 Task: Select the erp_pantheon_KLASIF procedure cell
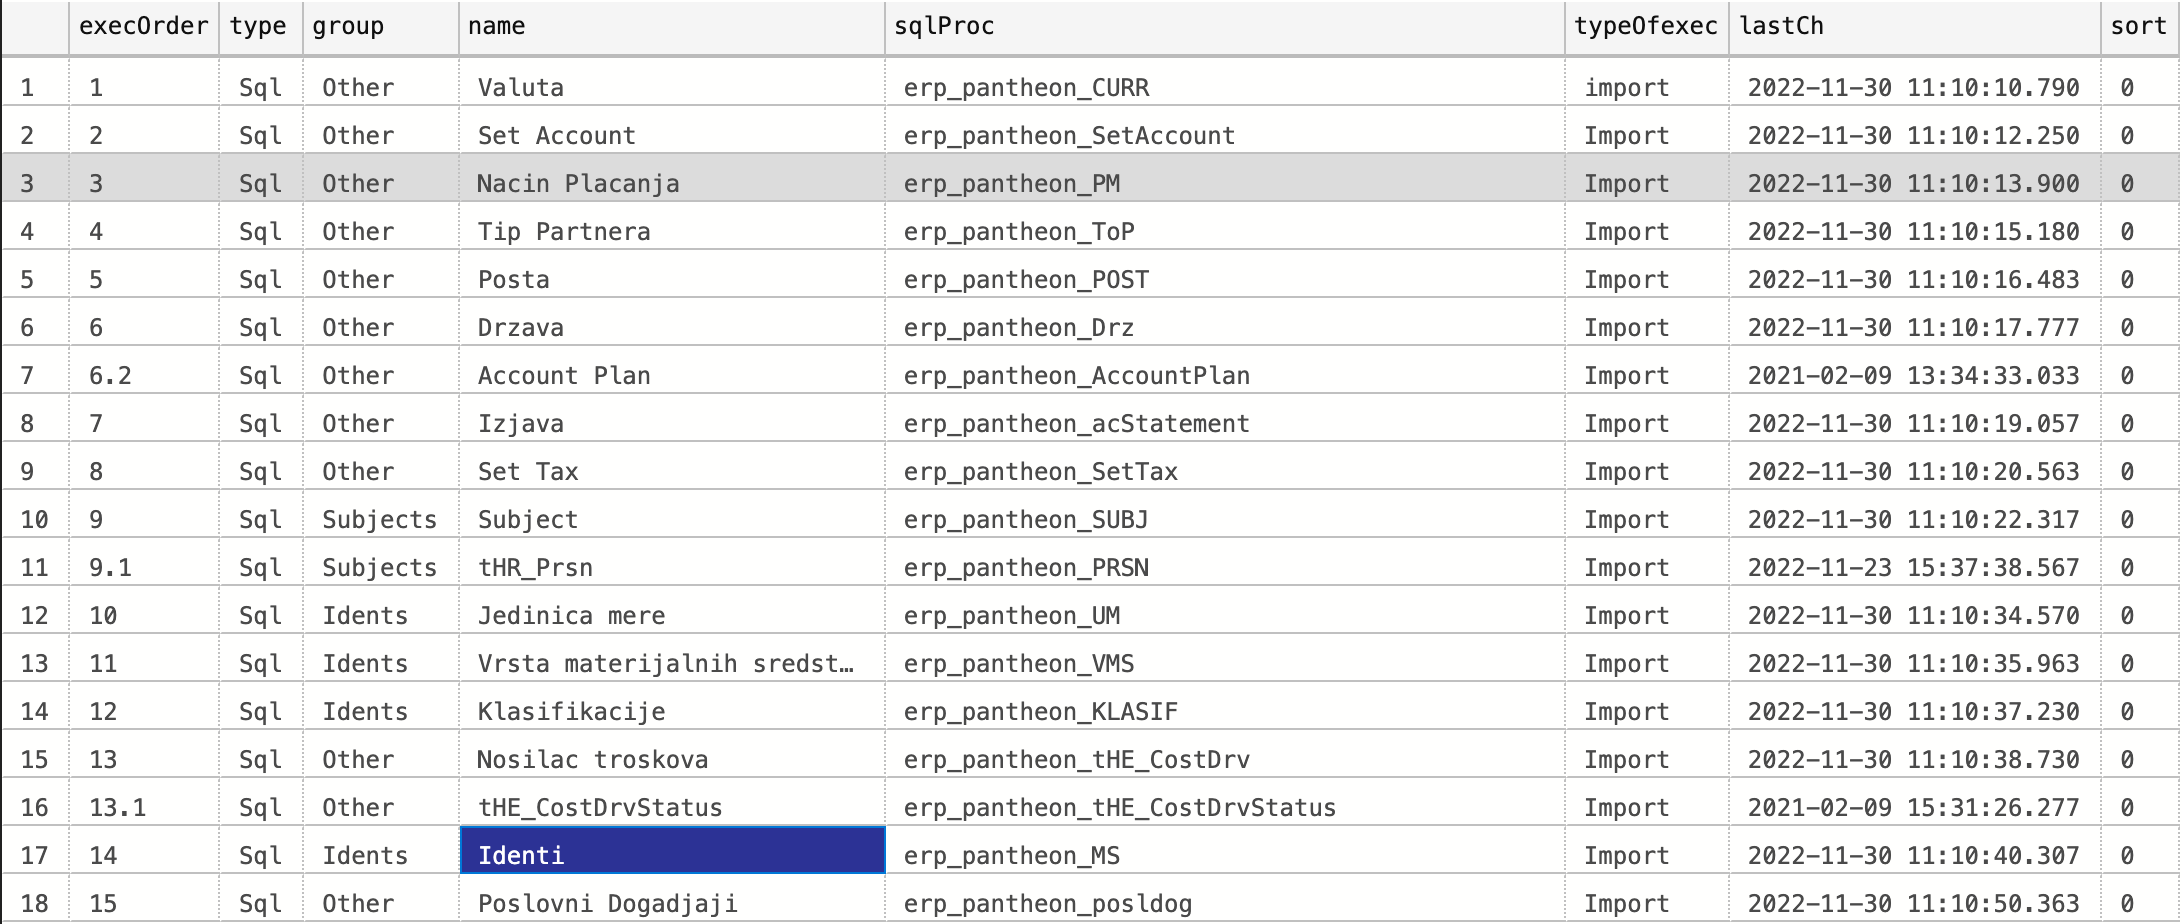point(1223,712)
